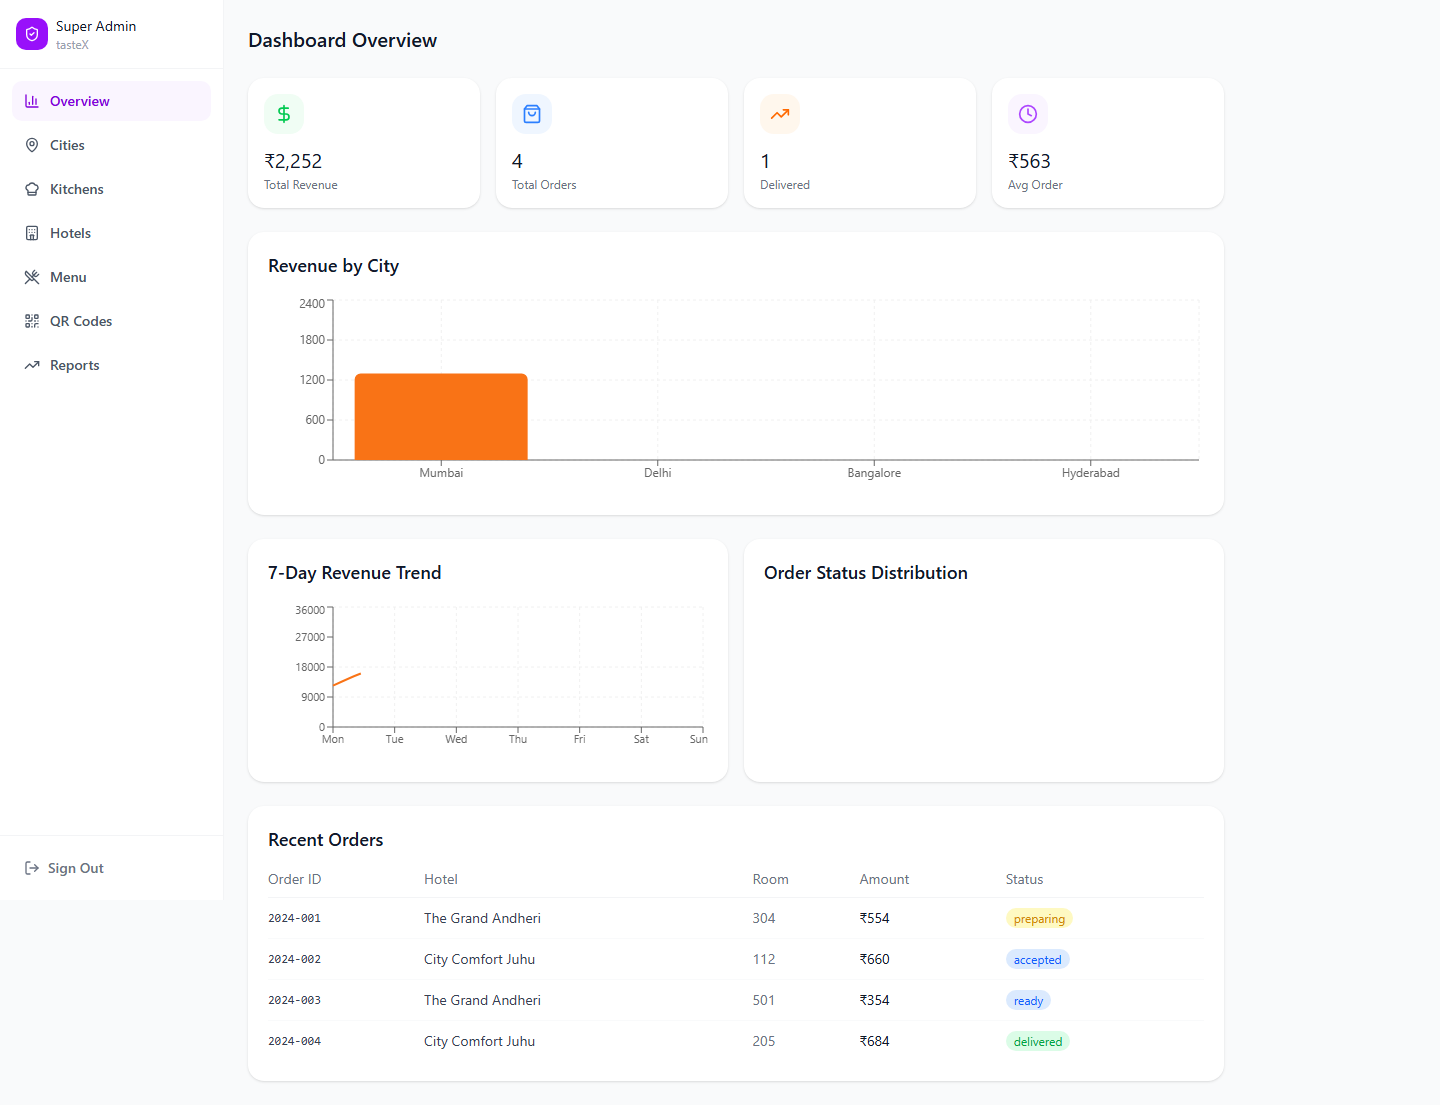Screen dimensions: 1440x1105
Task: Click the Overview bar chart icon
Action: click(x=32, y=101)
